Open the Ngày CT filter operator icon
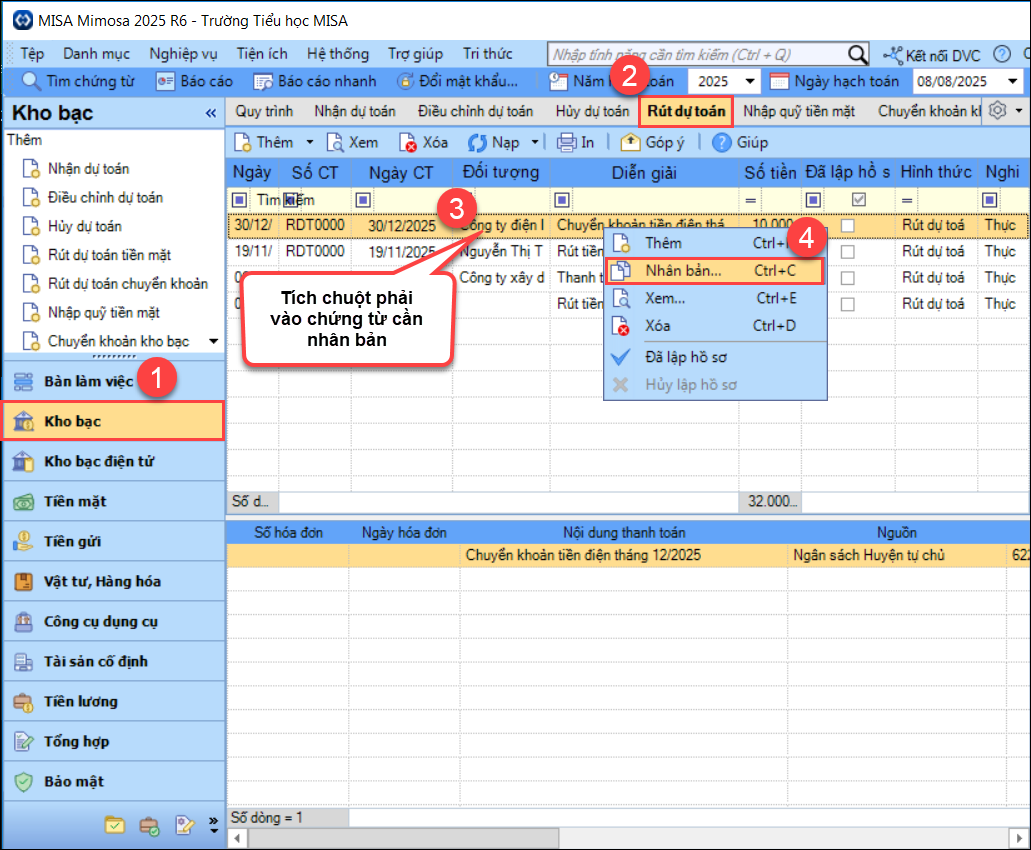1031x850 pixels. (x=363, y=200)
